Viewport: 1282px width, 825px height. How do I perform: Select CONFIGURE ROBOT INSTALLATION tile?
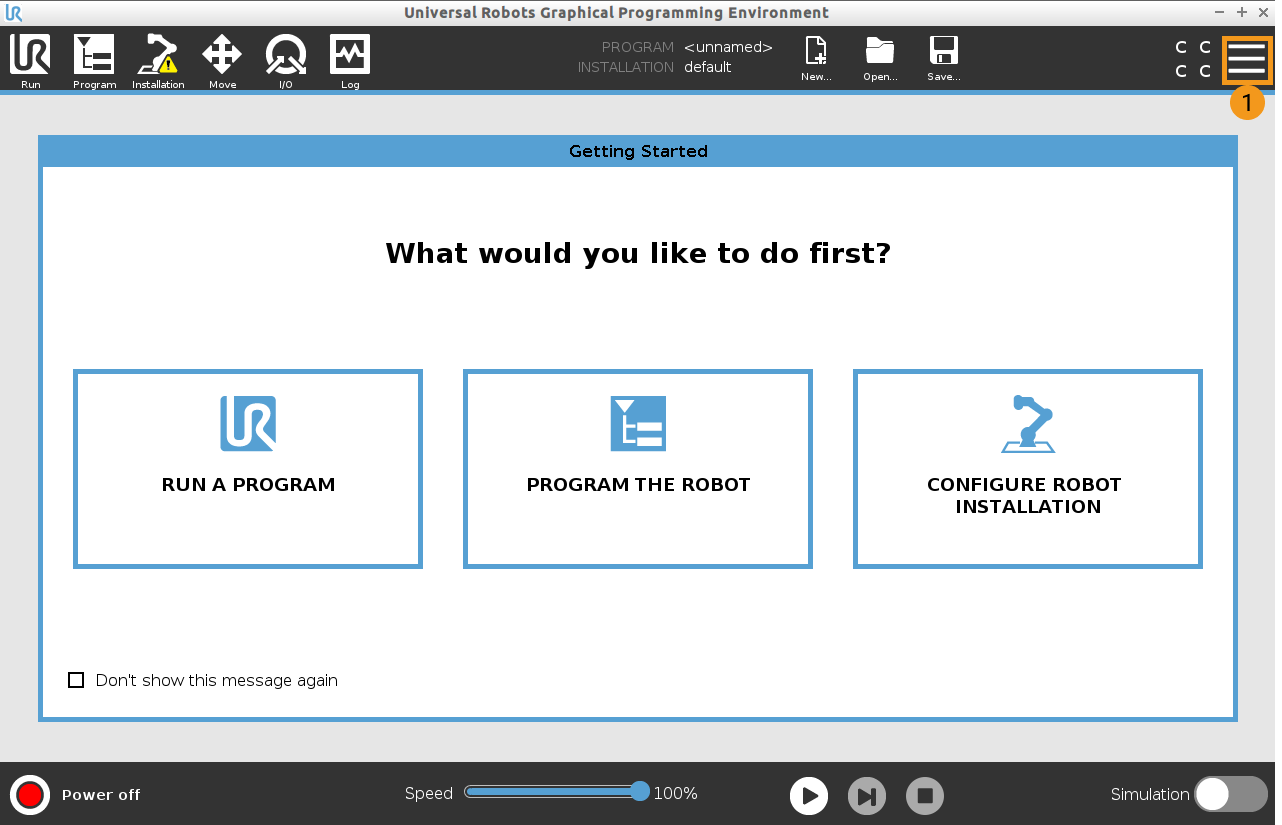point(1027,468)
